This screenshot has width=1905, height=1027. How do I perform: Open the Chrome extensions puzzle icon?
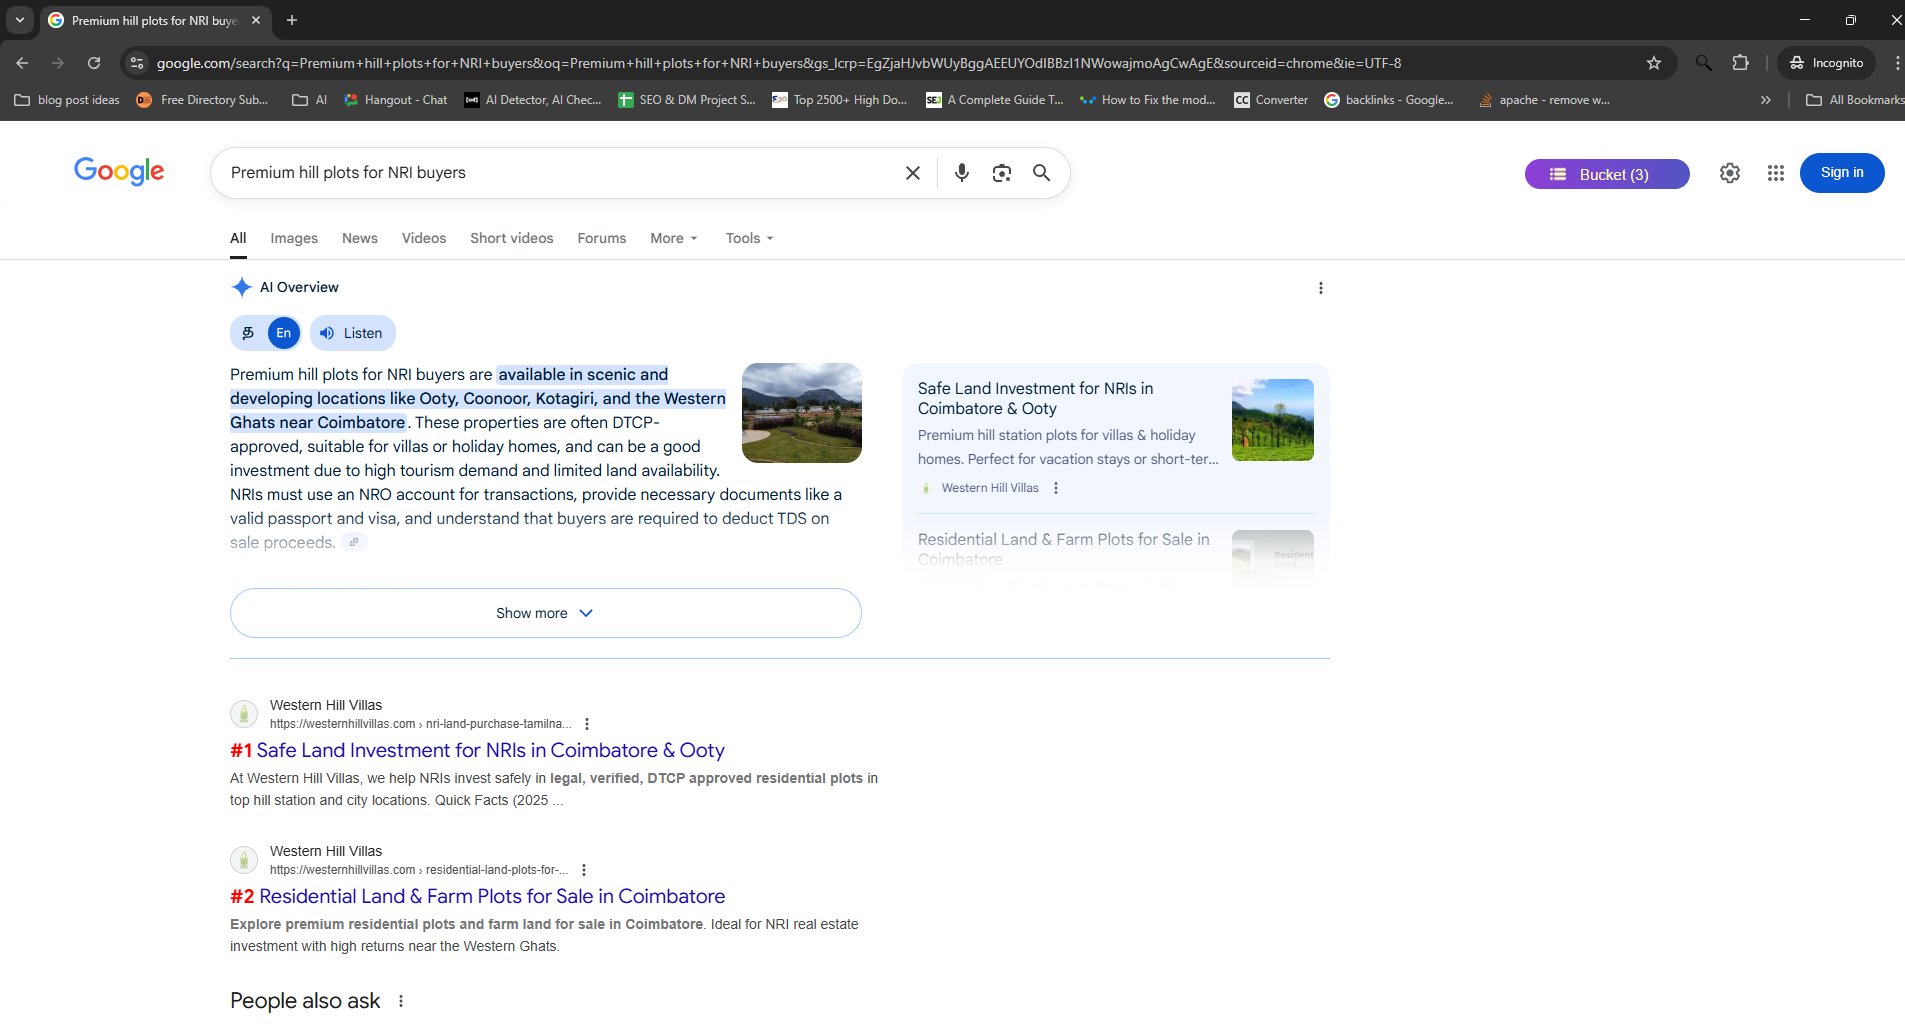point(1740,63)
